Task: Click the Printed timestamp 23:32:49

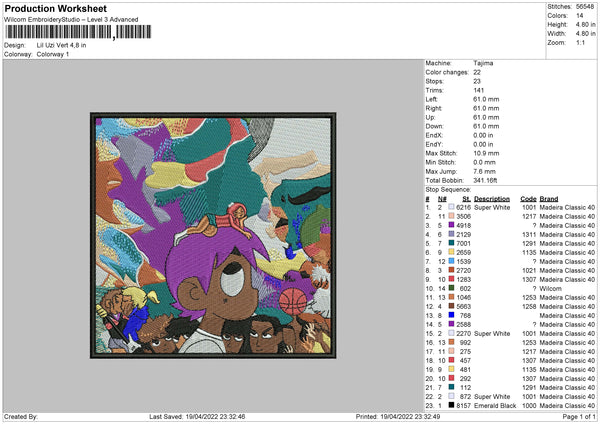Action: pyautogui.click(x=426, y=416)
